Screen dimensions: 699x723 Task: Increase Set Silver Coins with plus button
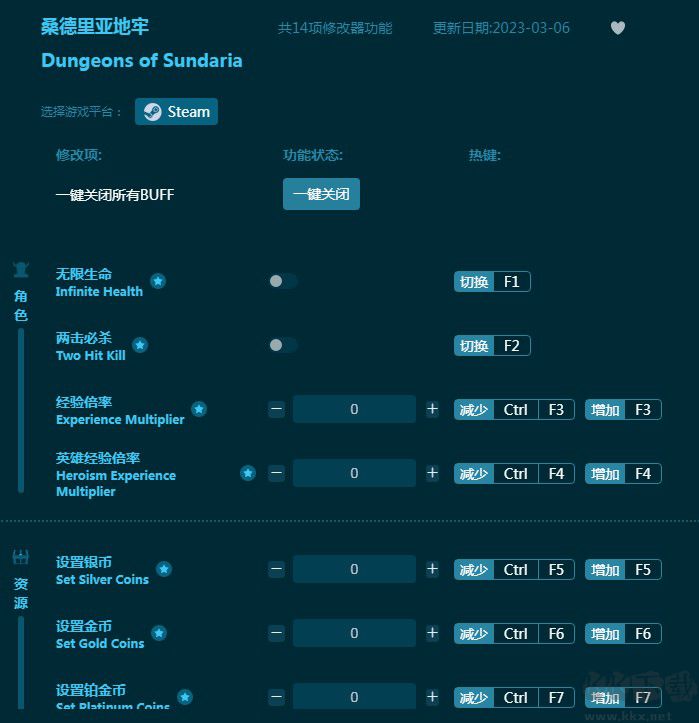[x=432, y=569]
